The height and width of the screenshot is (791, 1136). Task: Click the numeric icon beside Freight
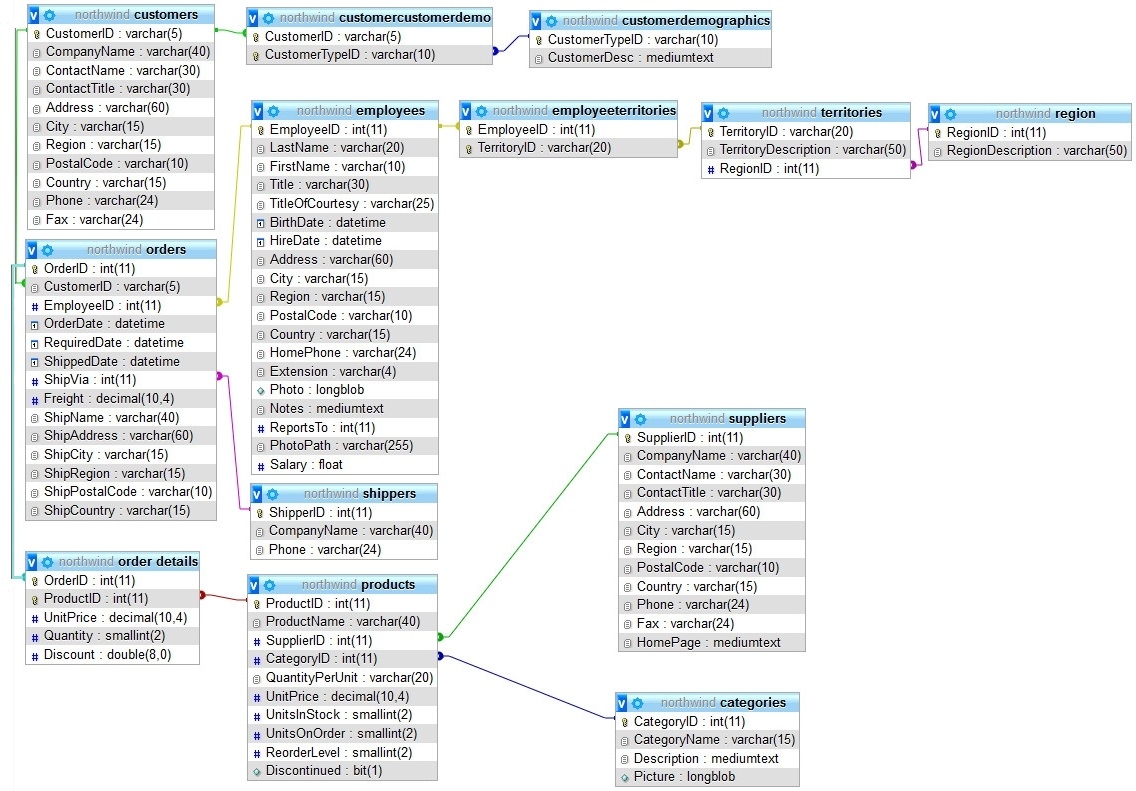[34, 399]
